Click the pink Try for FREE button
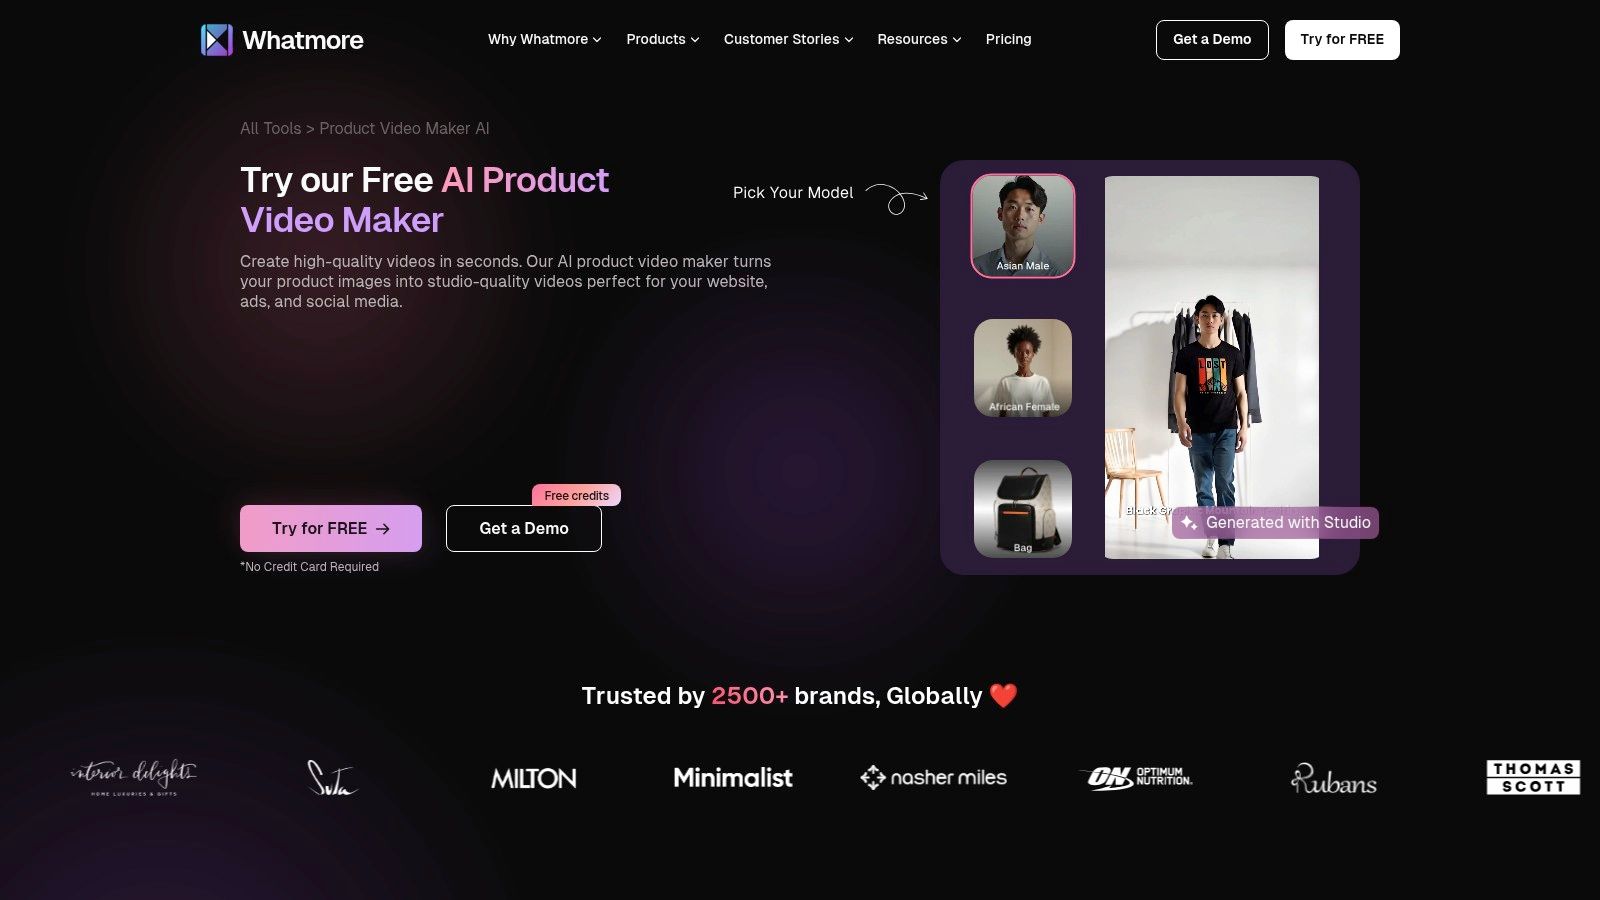 [331, 528]
